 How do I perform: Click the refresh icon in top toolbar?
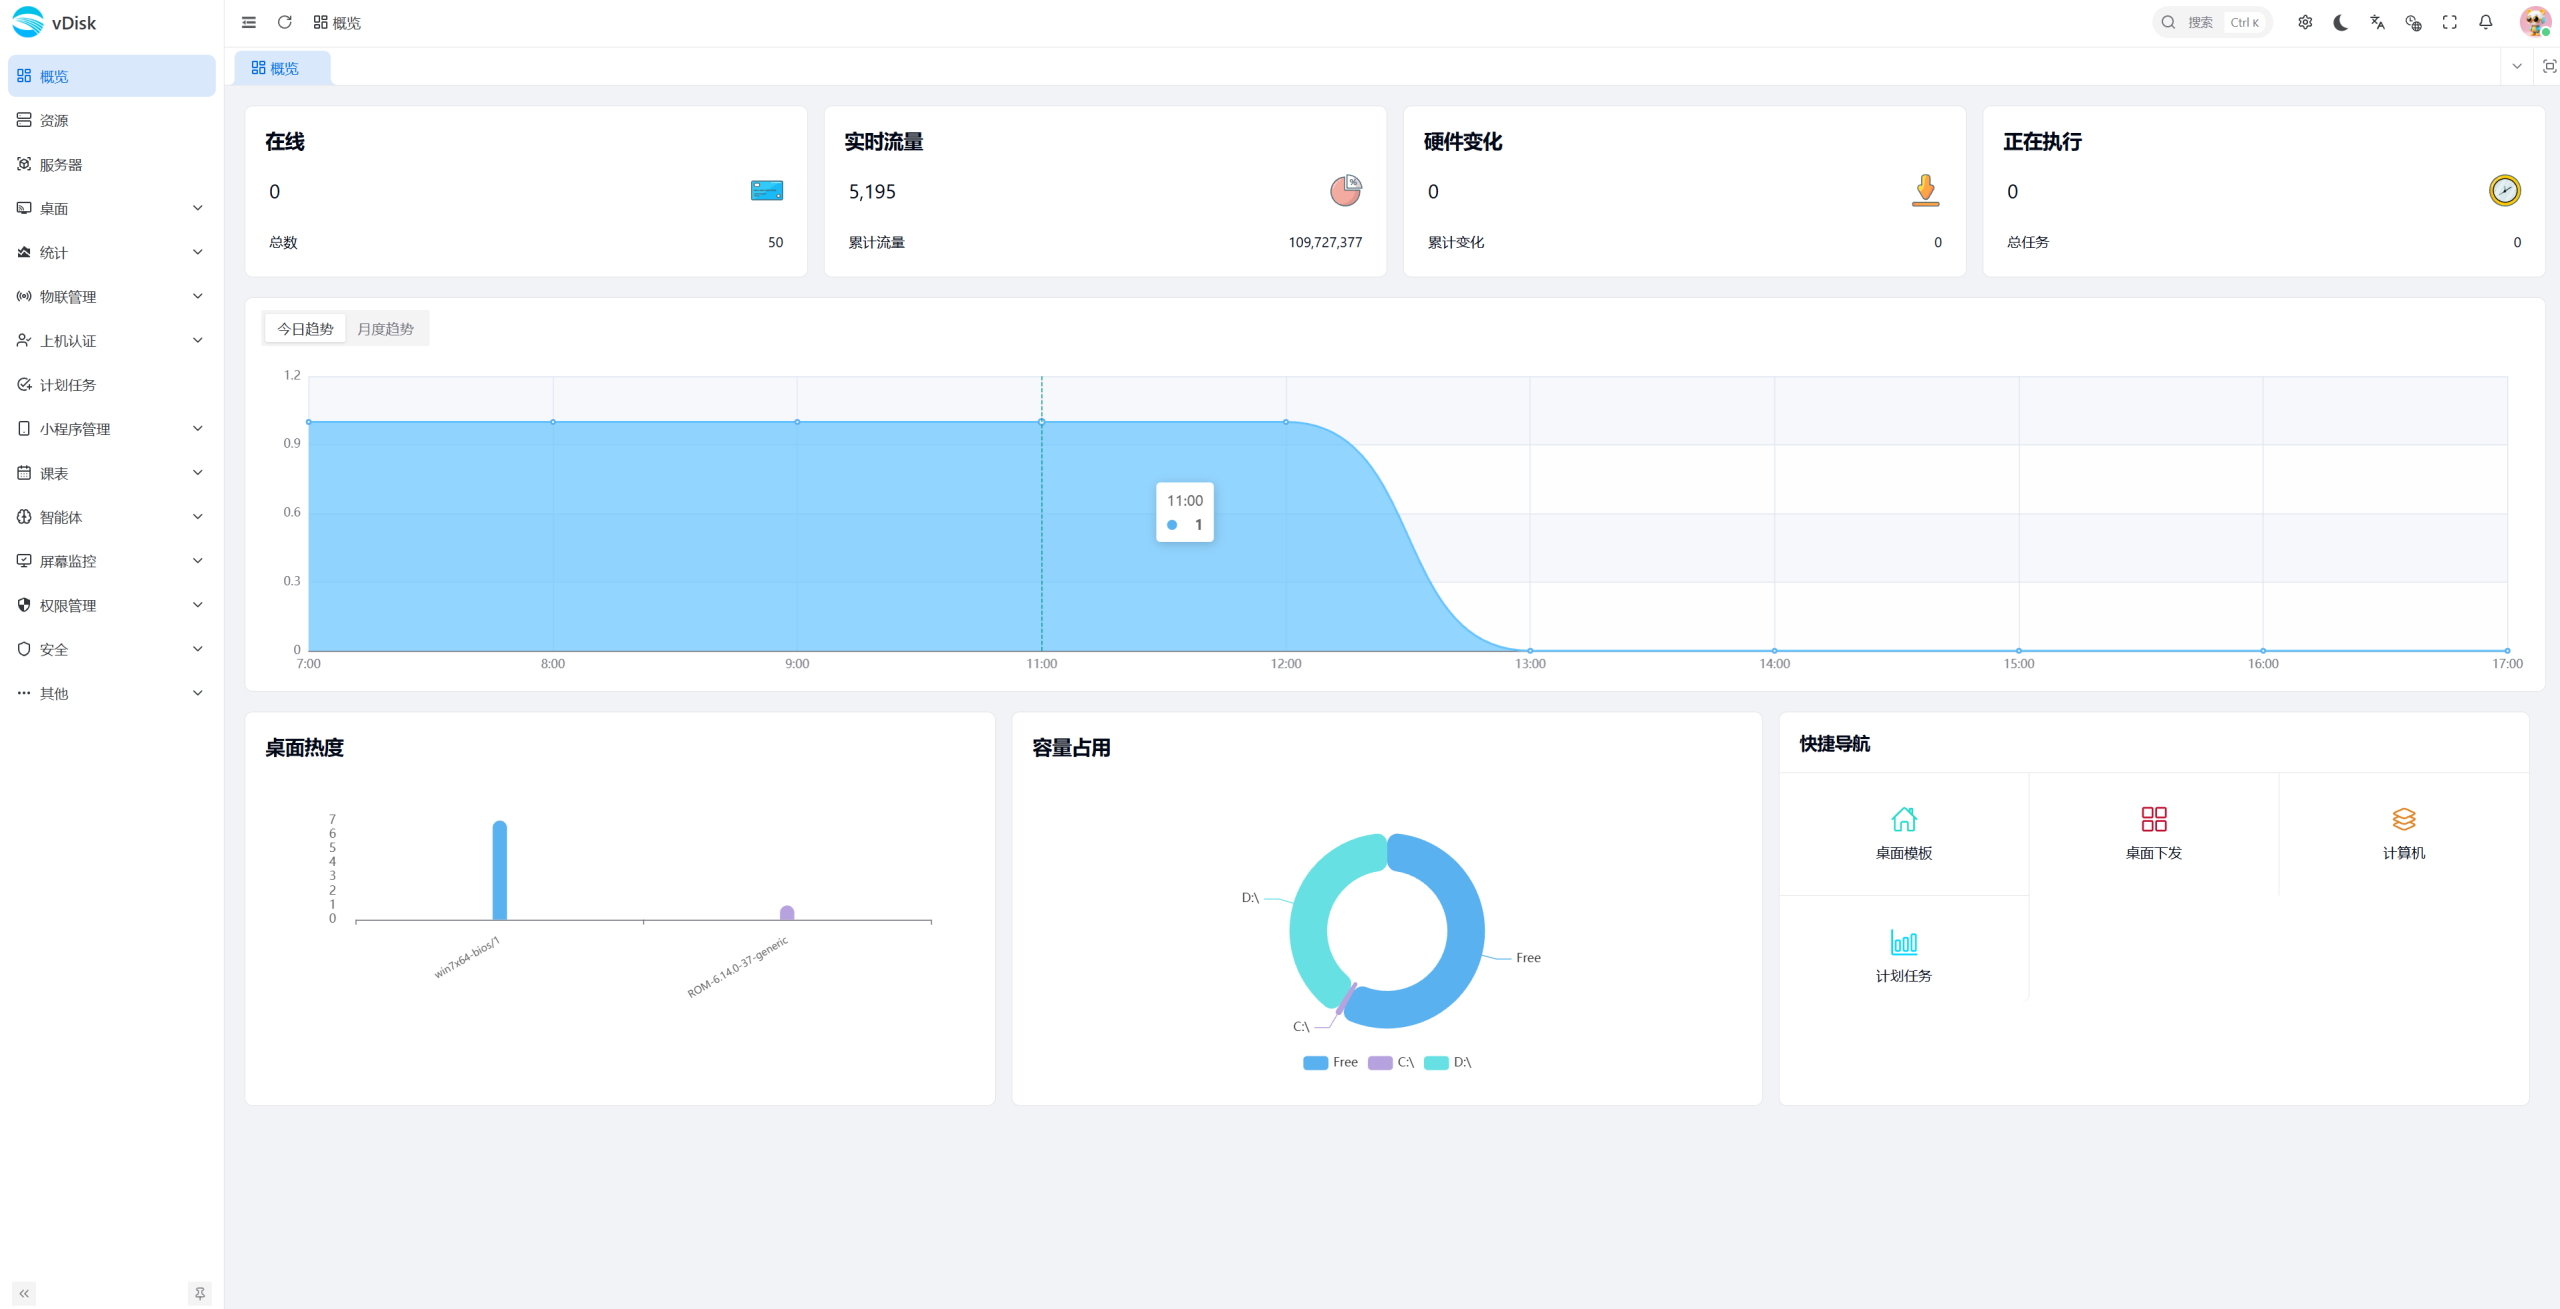click(285, 22)
